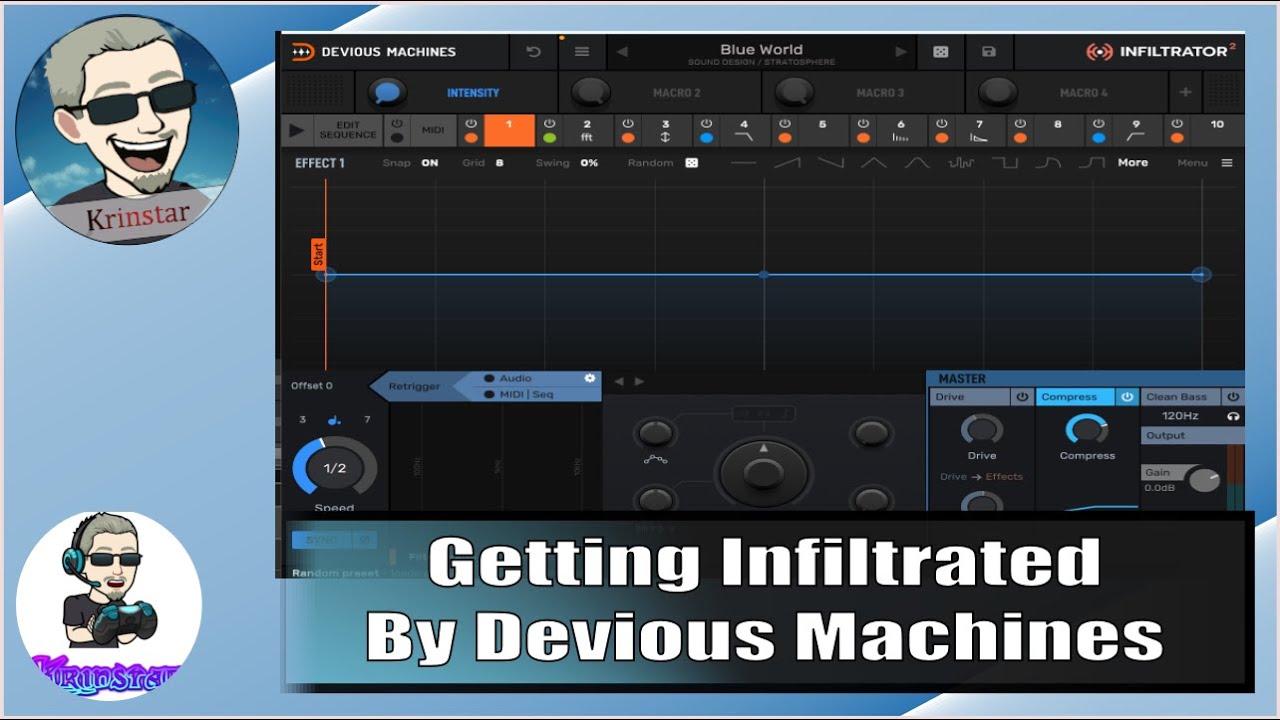Screen dimensions: 1280x720
Task: Expand More shape presets
Action: (1133, 163)
